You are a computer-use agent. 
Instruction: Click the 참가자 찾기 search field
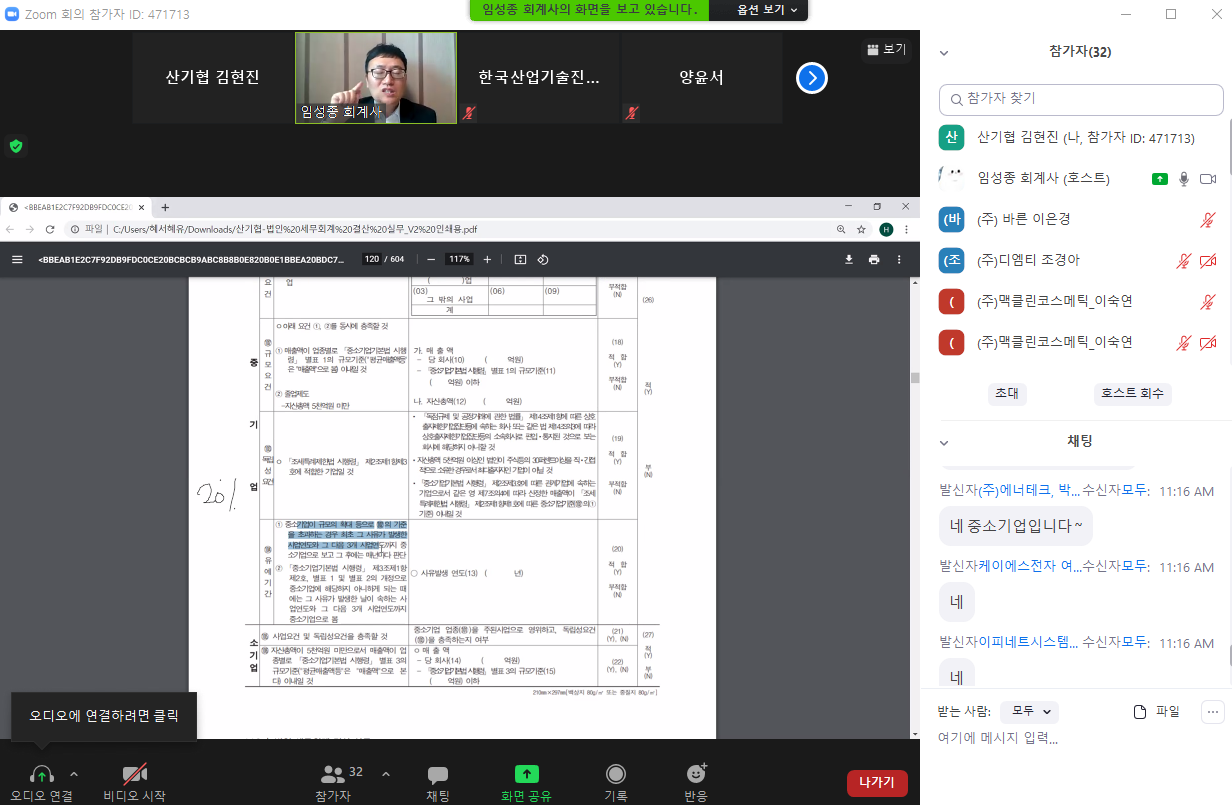1081,99
